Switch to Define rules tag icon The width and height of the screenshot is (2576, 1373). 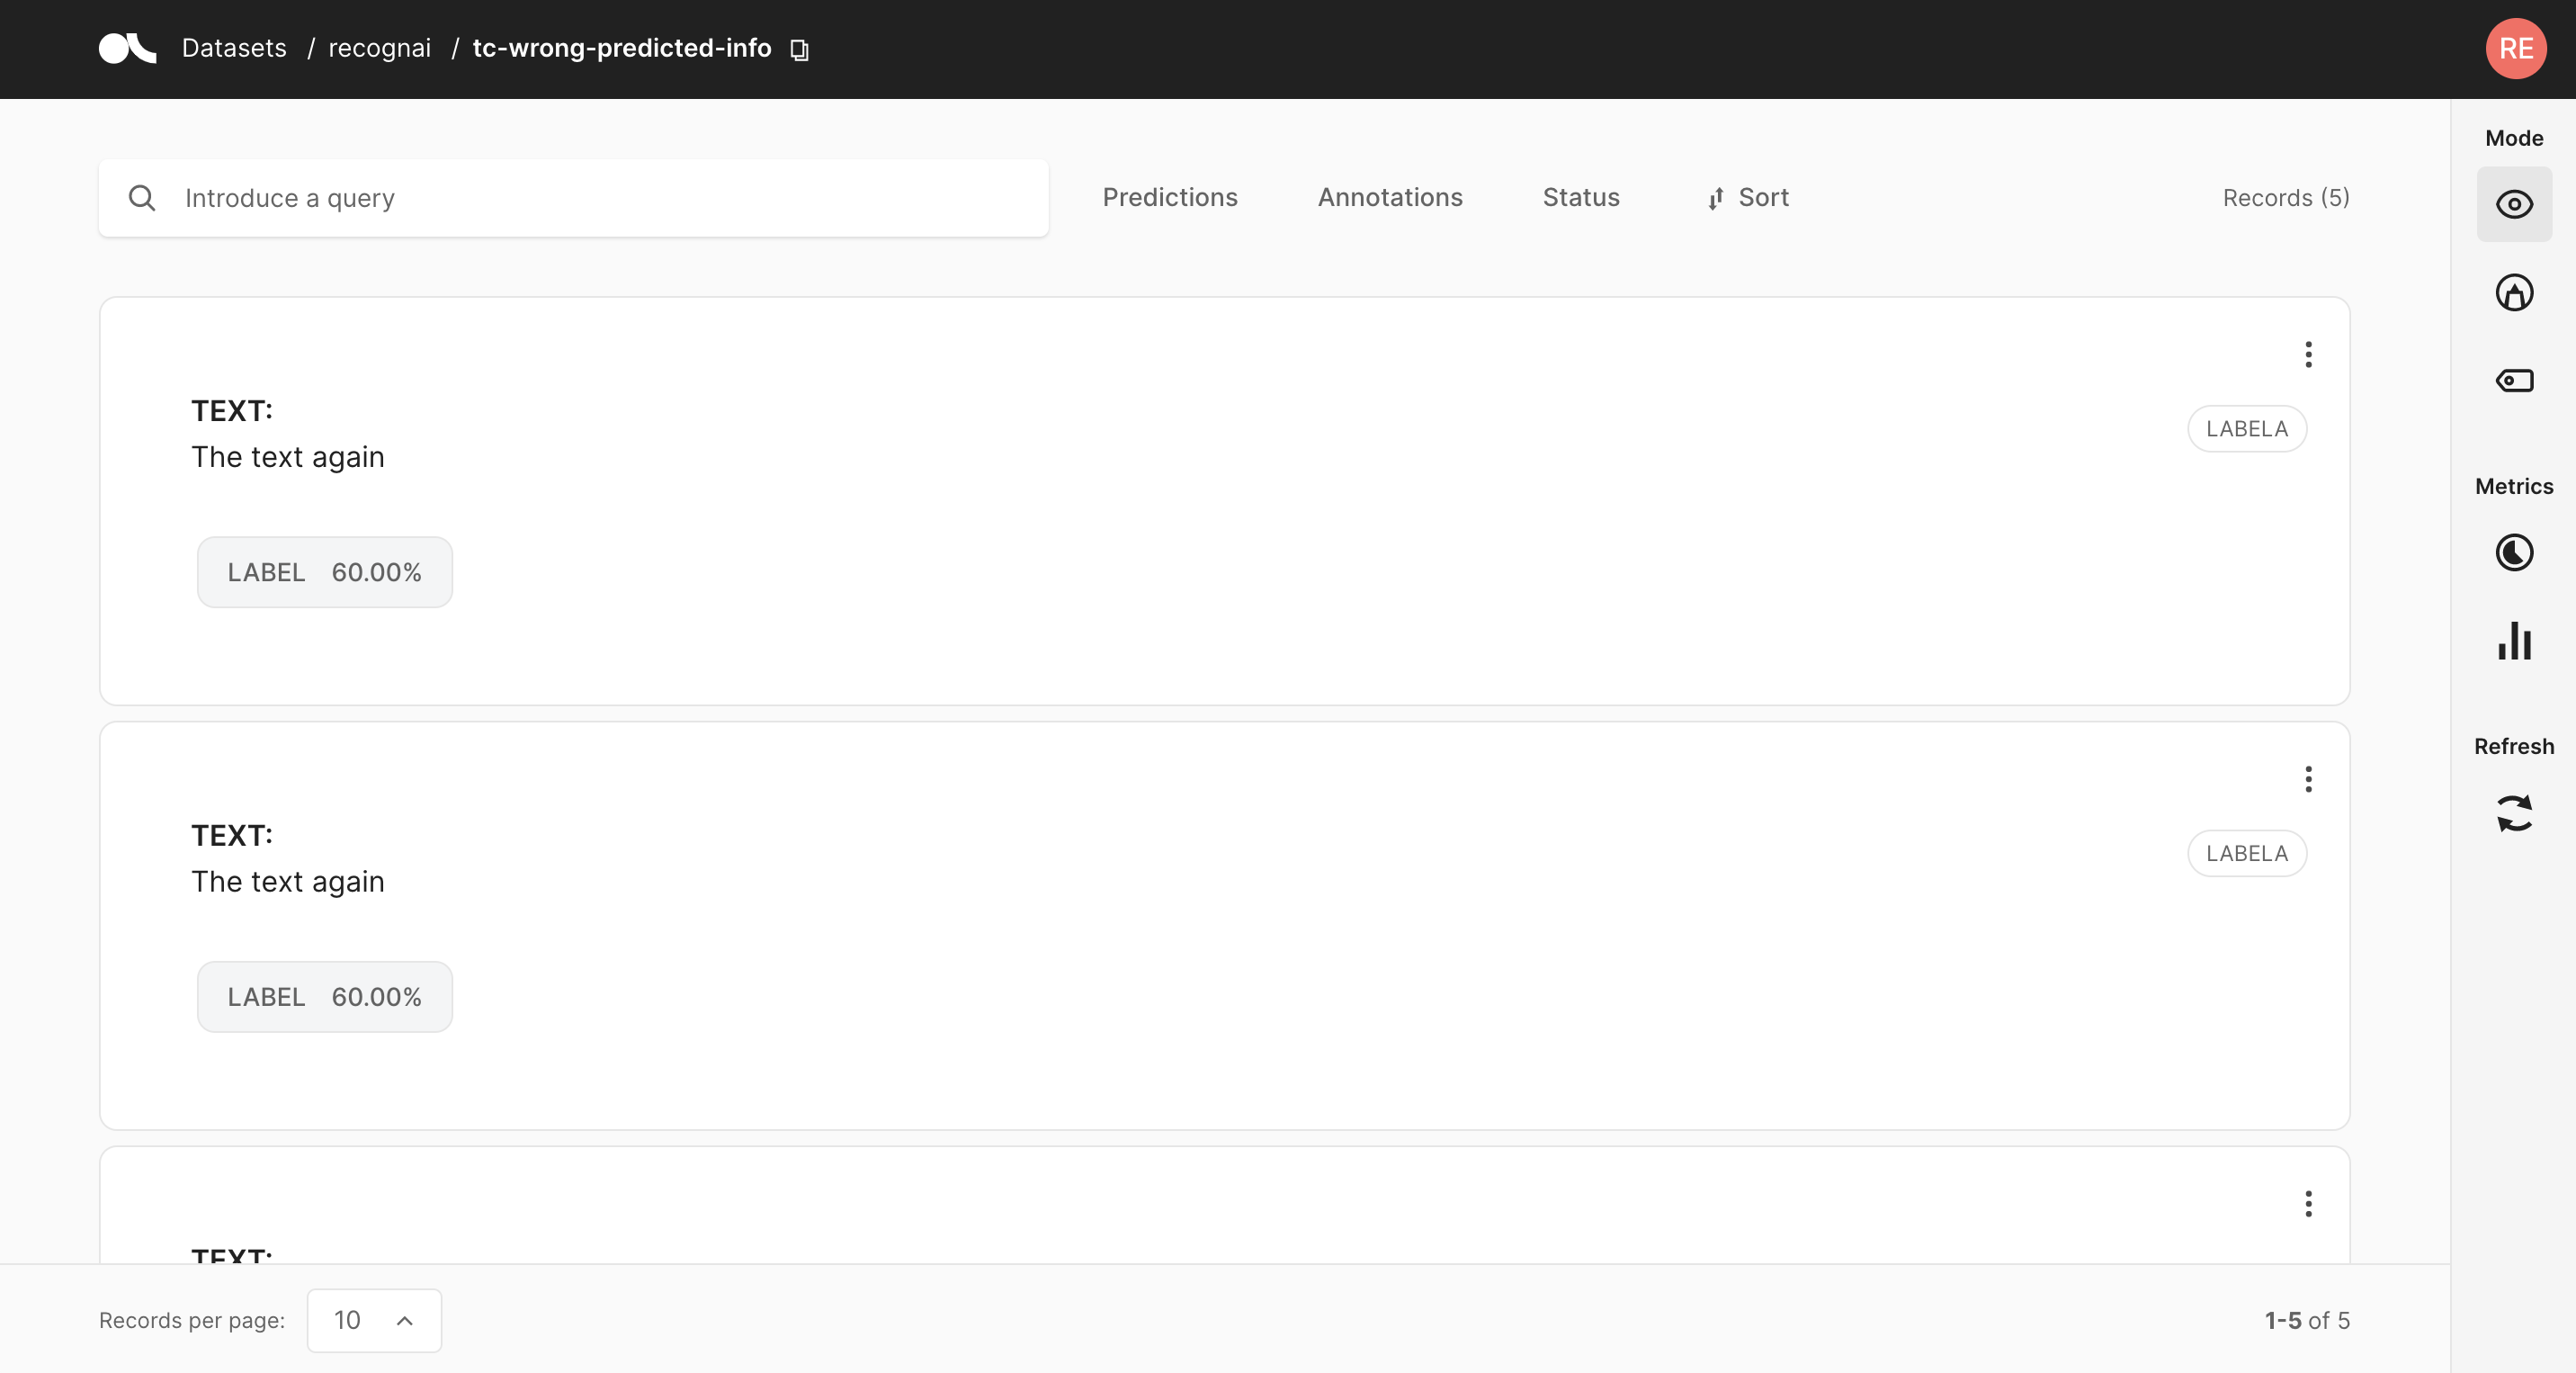(2514, 380)
